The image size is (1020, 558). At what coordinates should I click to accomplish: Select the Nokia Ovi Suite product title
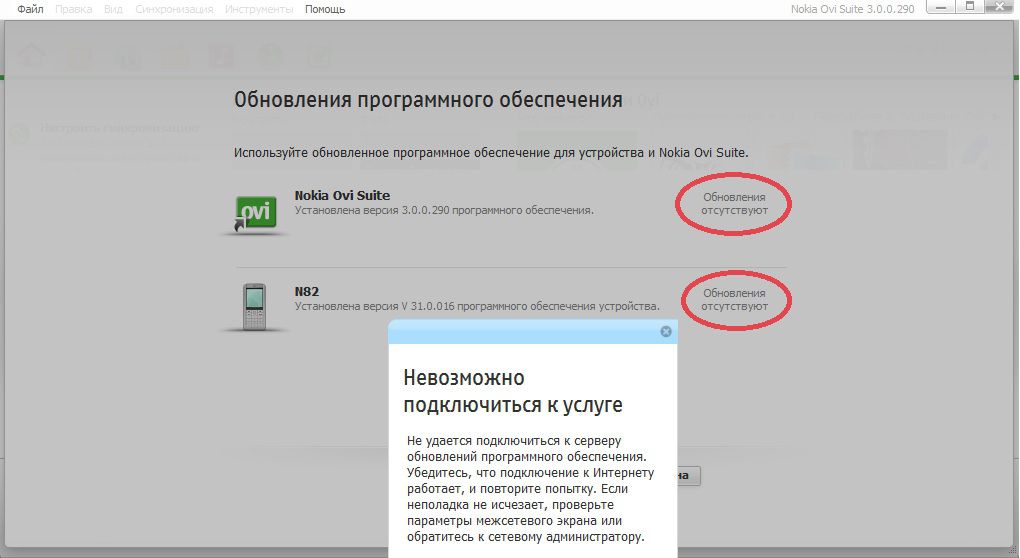342,195
